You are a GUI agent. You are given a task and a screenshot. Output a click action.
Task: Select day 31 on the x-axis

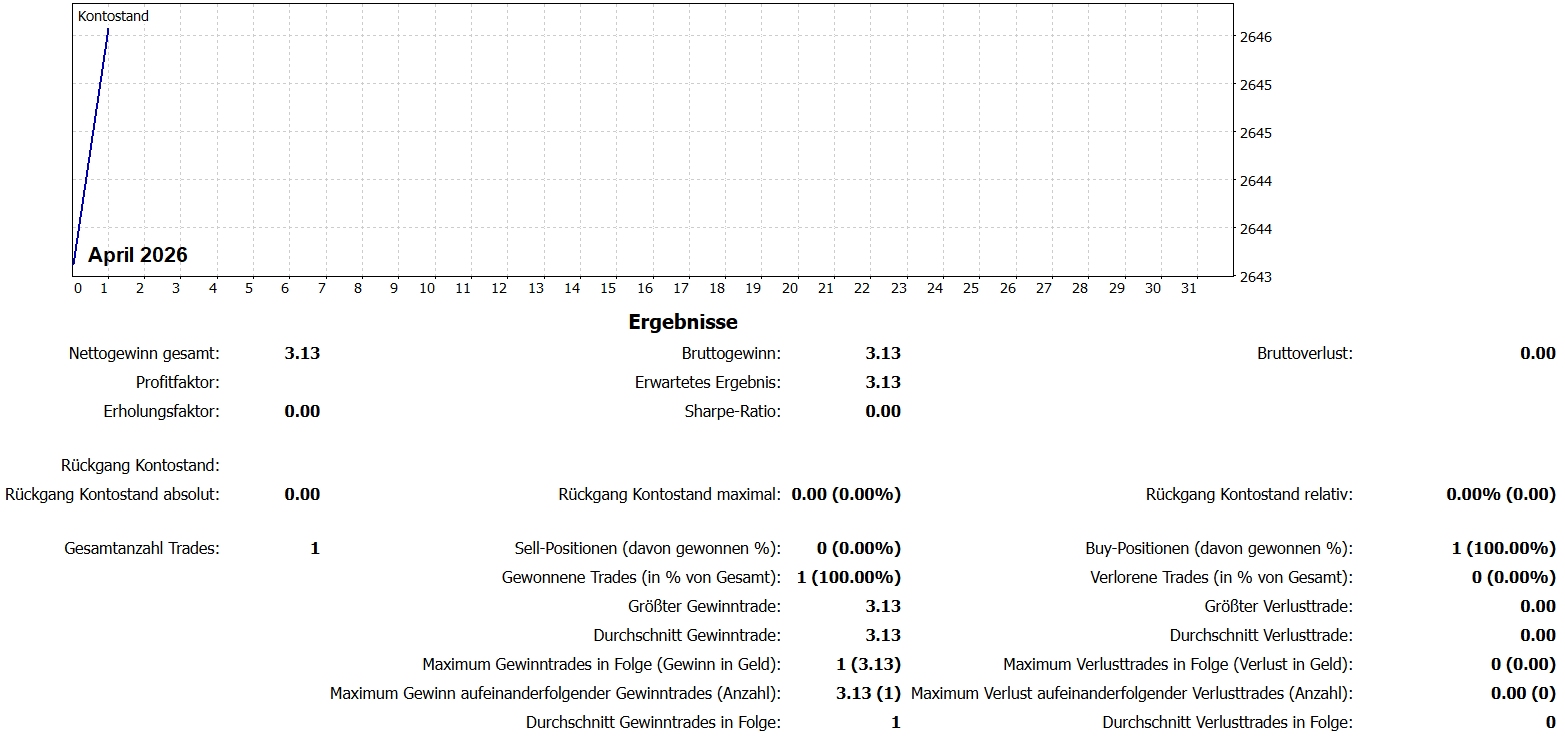click(1189, 288)
